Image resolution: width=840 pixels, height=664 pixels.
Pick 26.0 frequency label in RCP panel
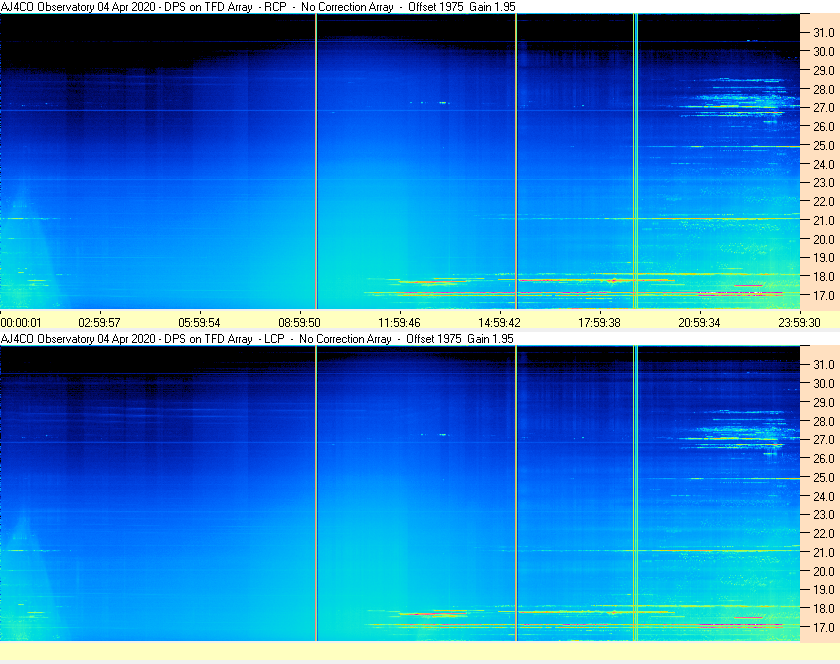[x=824, y=126]
